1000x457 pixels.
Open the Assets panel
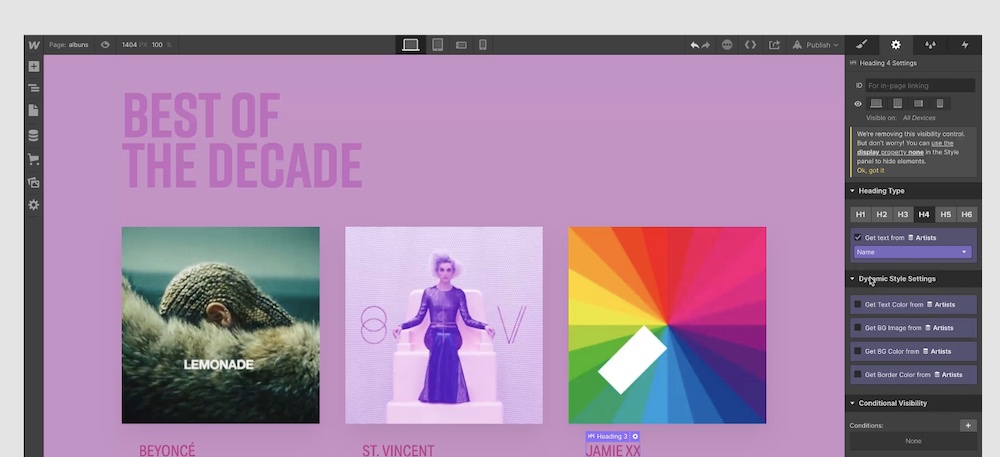coord(34,182)
